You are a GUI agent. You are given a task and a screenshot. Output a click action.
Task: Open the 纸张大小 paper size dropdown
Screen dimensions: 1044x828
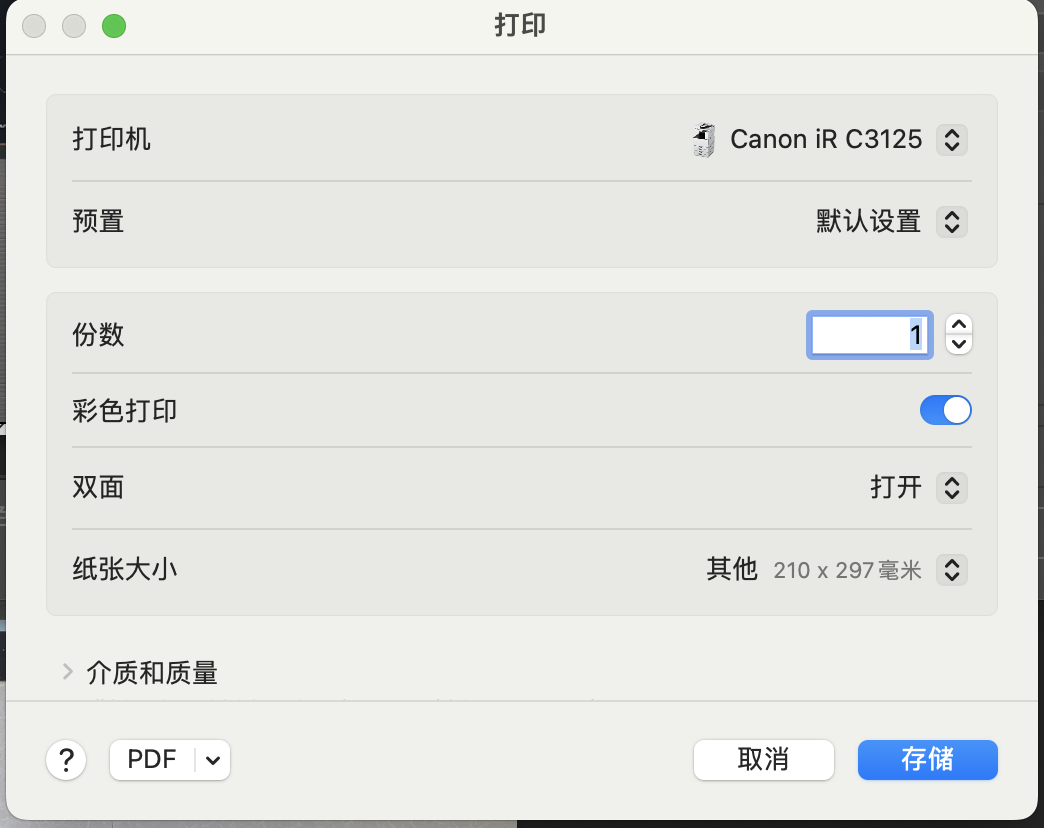(x=952, y=570)
